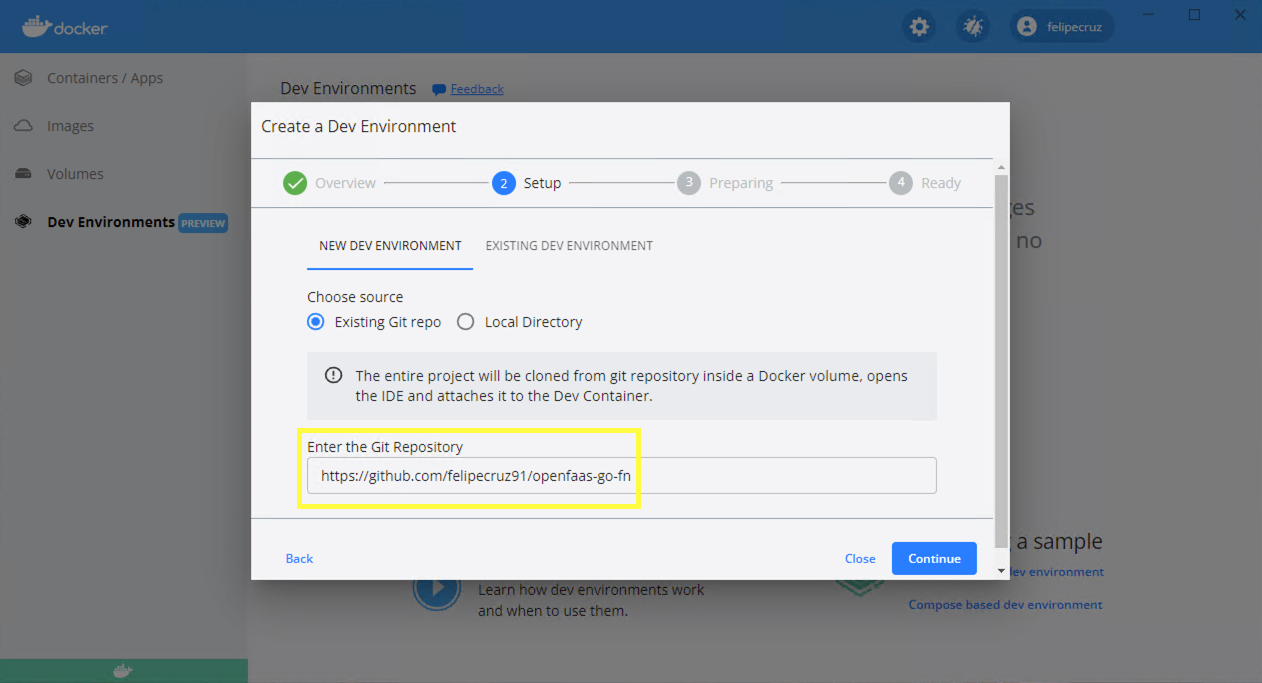The image size is (1262, 683).
Task: Click the Preparing step indicator
Action: 688,182
